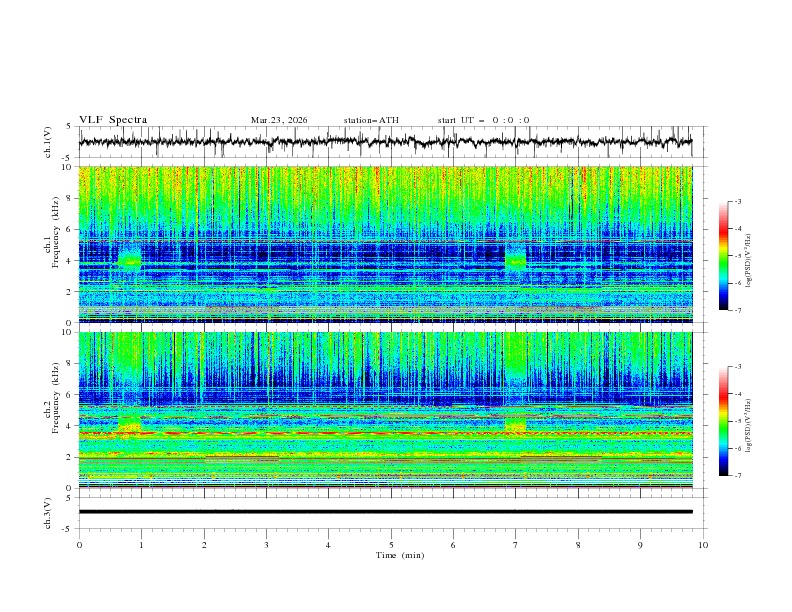The height and width of the screenshot is (612, 792).
Task: Click the 8 kHz tick on ch.1 frequency axis
Action: (x=70, y=198)
